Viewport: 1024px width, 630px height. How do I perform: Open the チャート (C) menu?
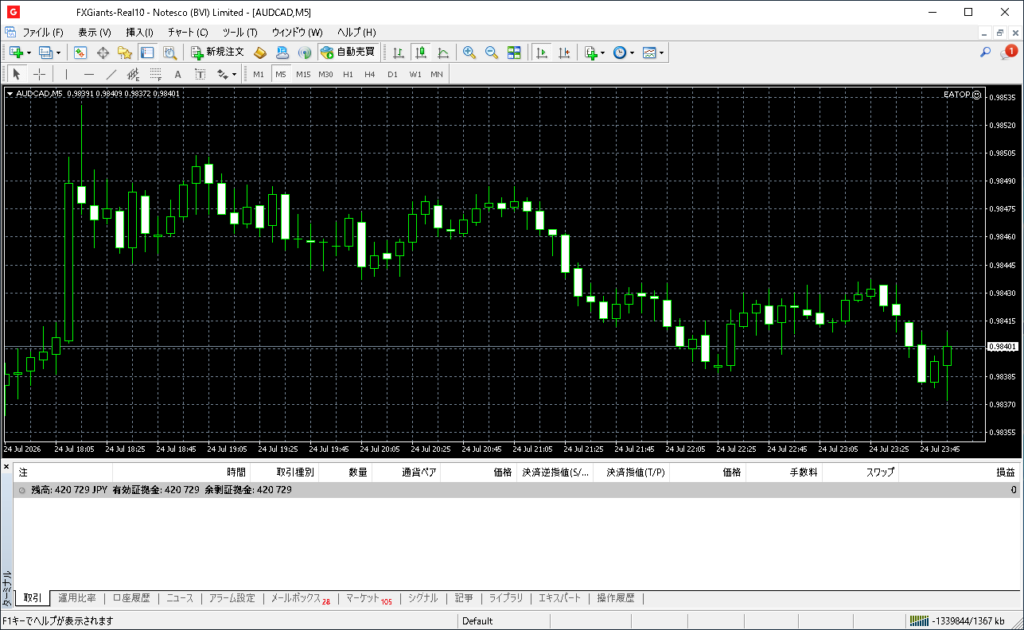187,32
